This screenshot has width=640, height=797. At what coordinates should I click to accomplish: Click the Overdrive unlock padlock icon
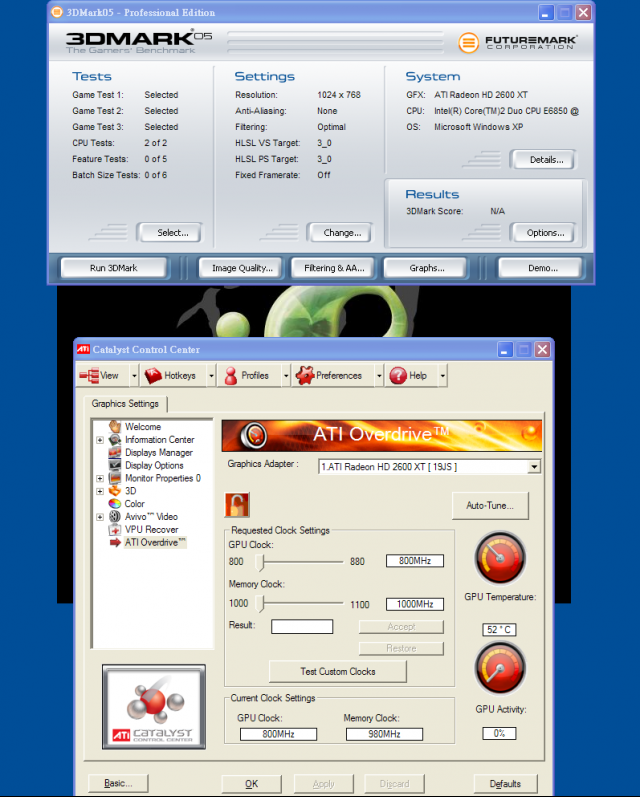coord(237,505)
